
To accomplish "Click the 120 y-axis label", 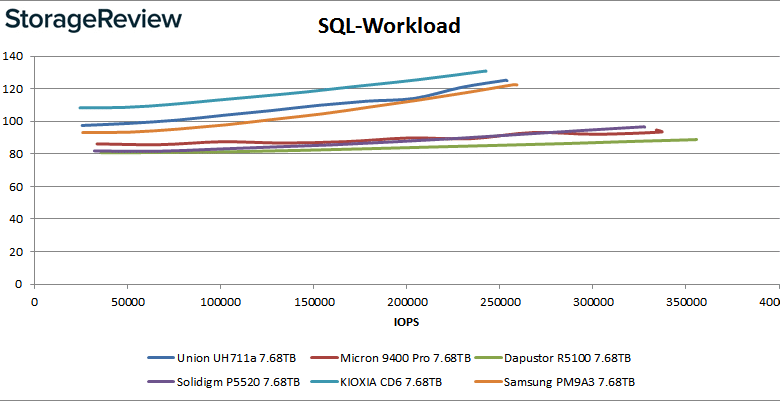I will coord(12,89).
